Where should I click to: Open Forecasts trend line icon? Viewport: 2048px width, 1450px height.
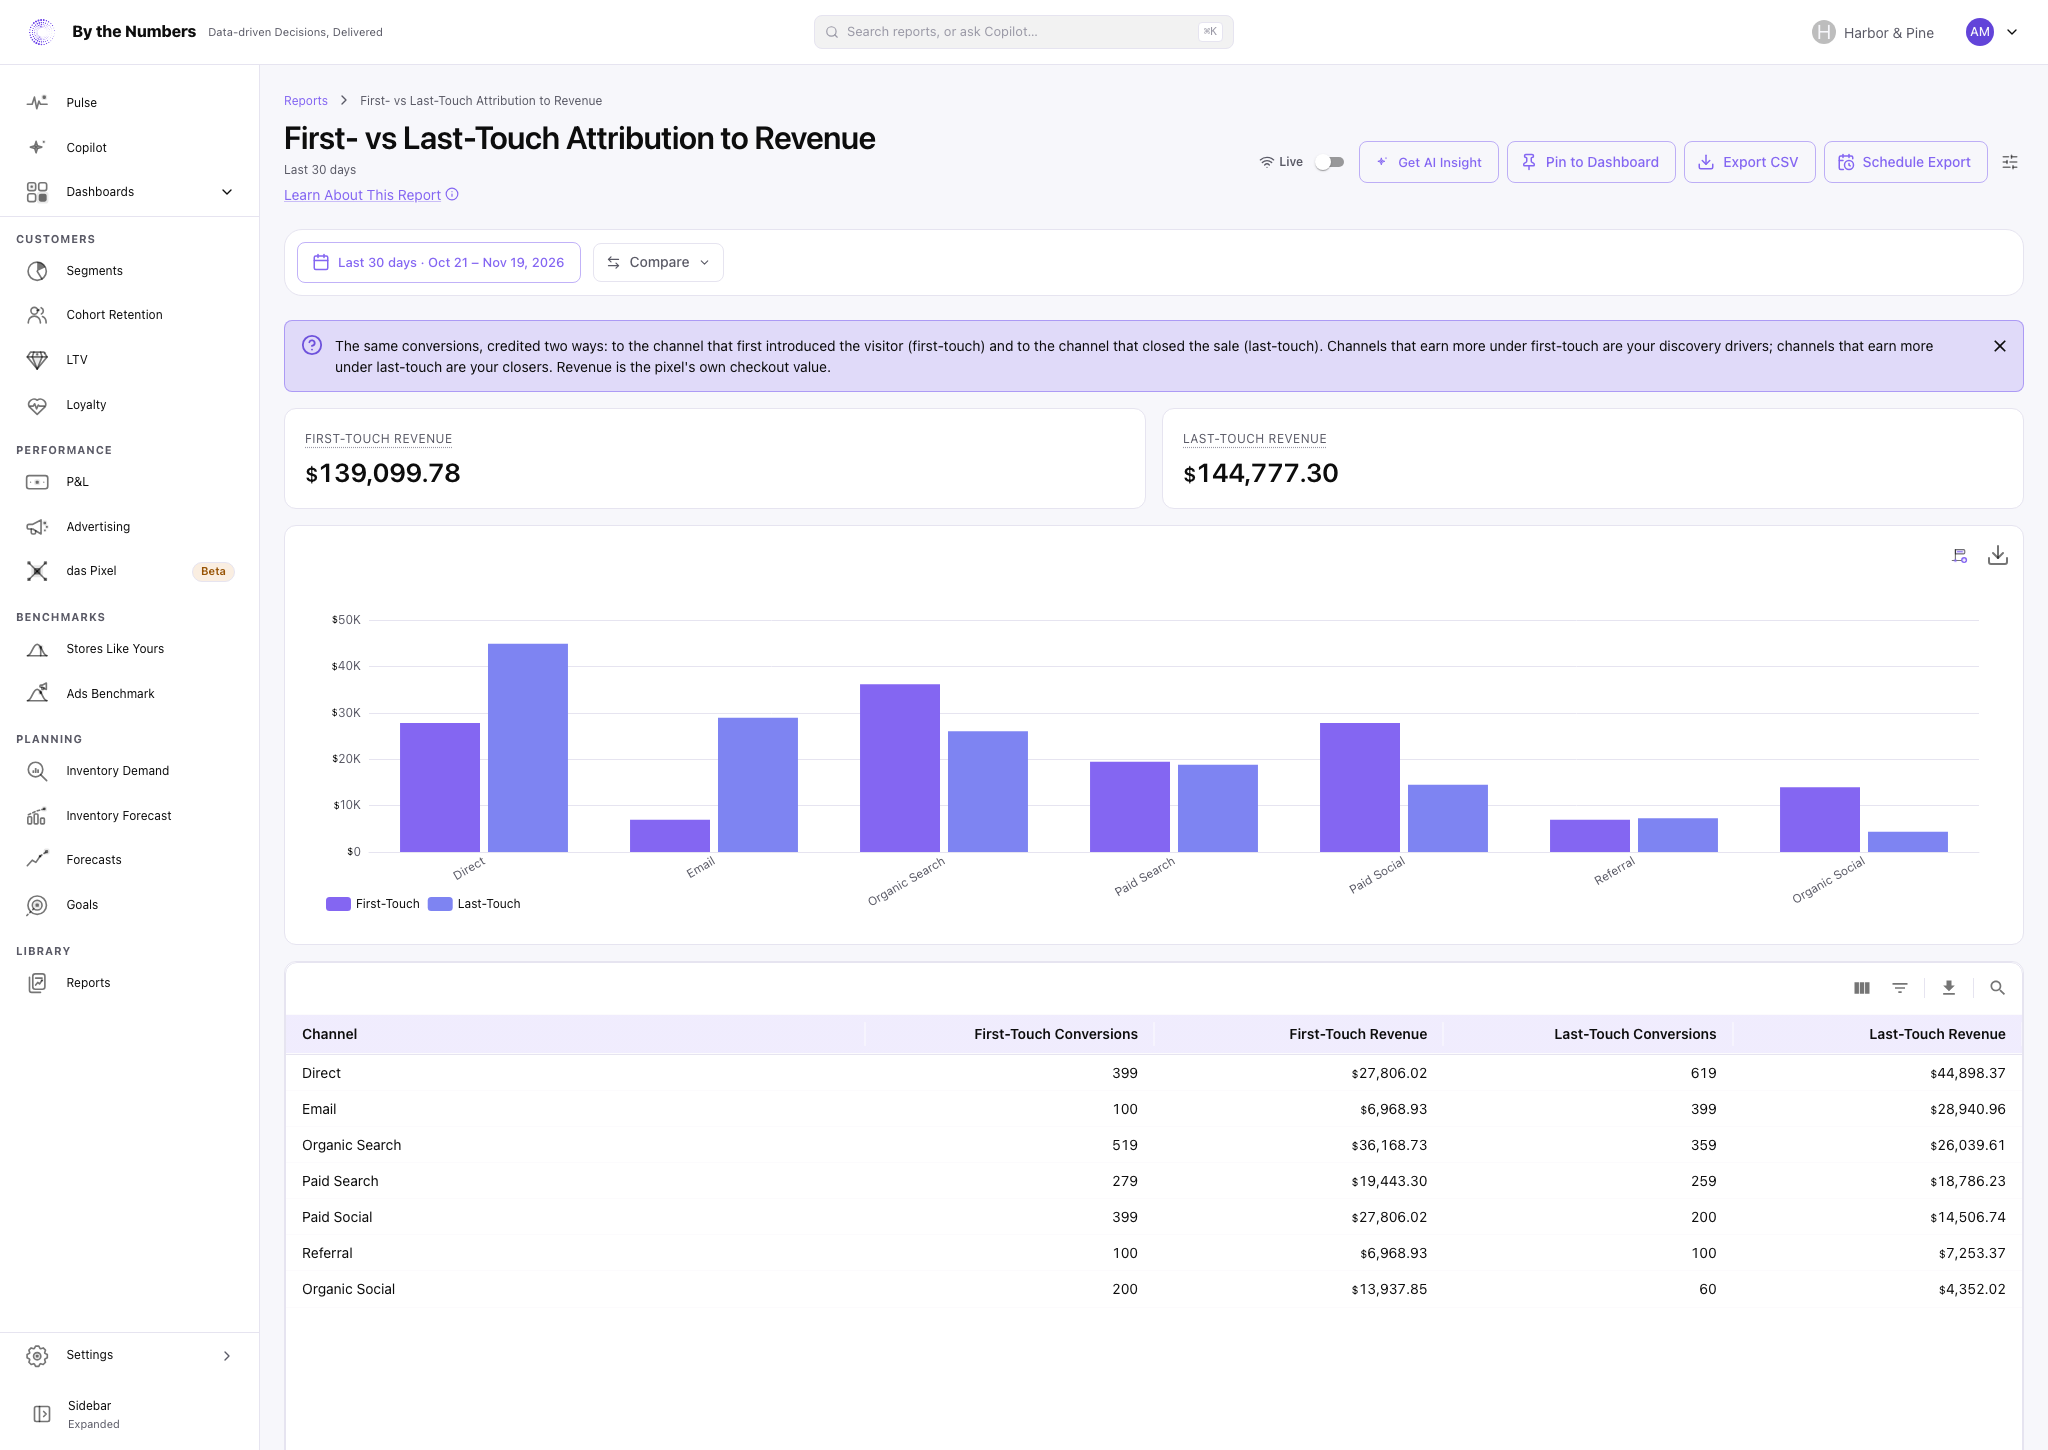click(x=37, y=860)
